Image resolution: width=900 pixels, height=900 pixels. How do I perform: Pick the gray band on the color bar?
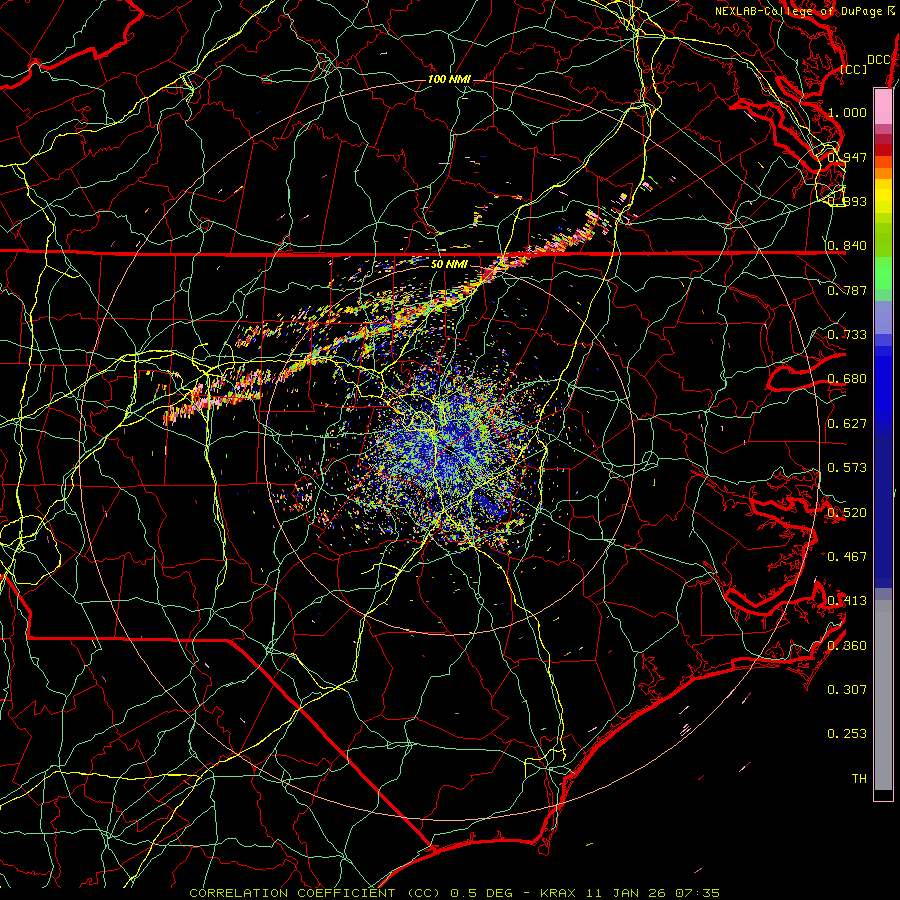tap(883, 695)
